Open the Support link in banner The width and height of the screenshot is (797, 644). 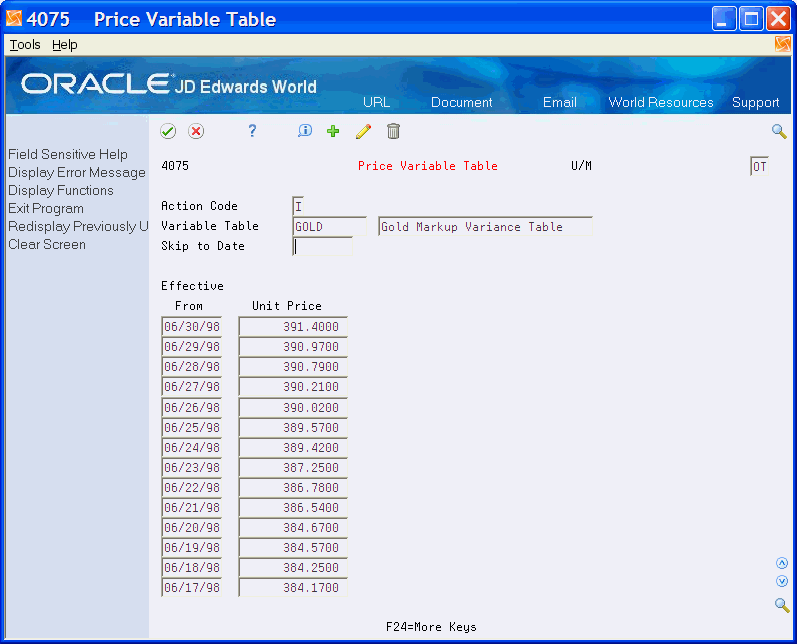(x=755, y=102)
